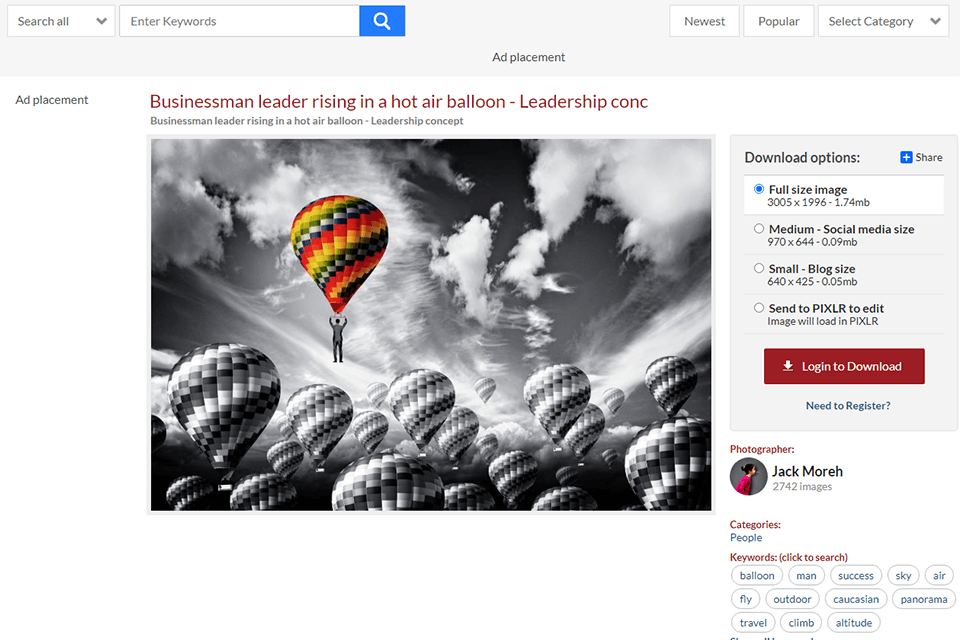Click the magnifying glass search button
Image resolution: width=960 pixels, height=640 pixels.
(x=382, y=21)
